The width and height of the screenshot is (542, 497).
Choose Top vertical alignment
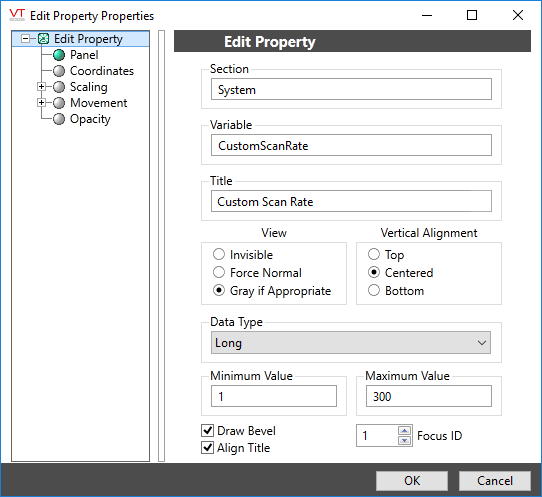[374, 254]
